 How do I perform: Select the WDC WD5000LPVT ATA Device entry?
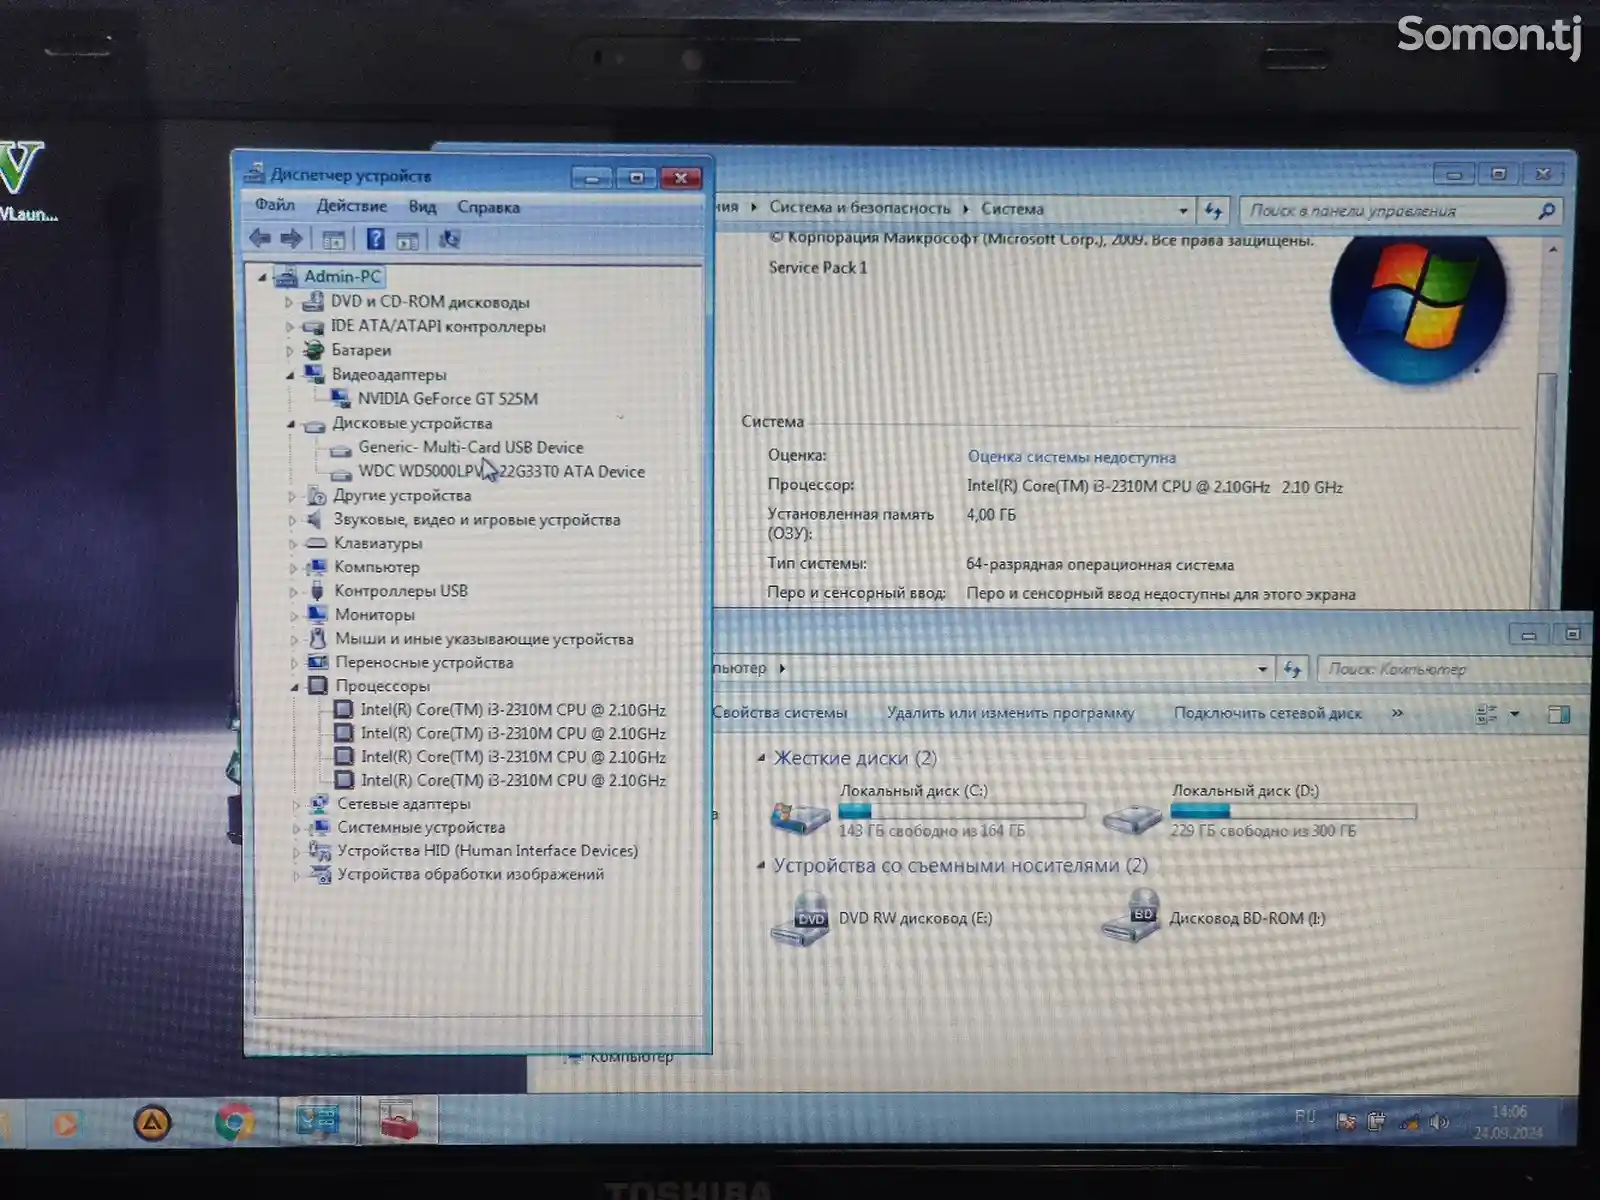(501, 471)
